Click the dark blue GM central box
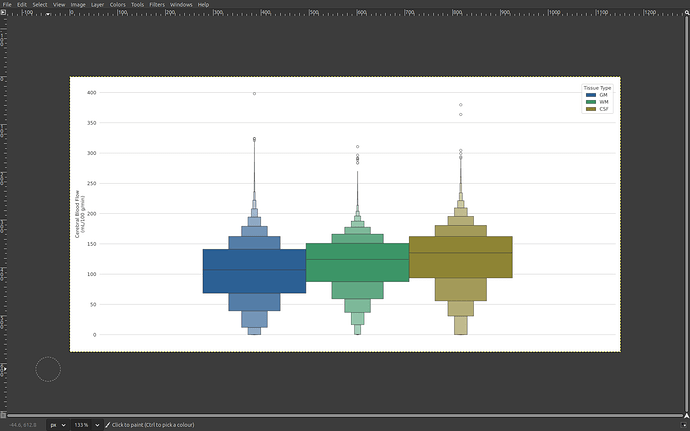The height and width of the screenshot is (431, 690). point(254,271)
